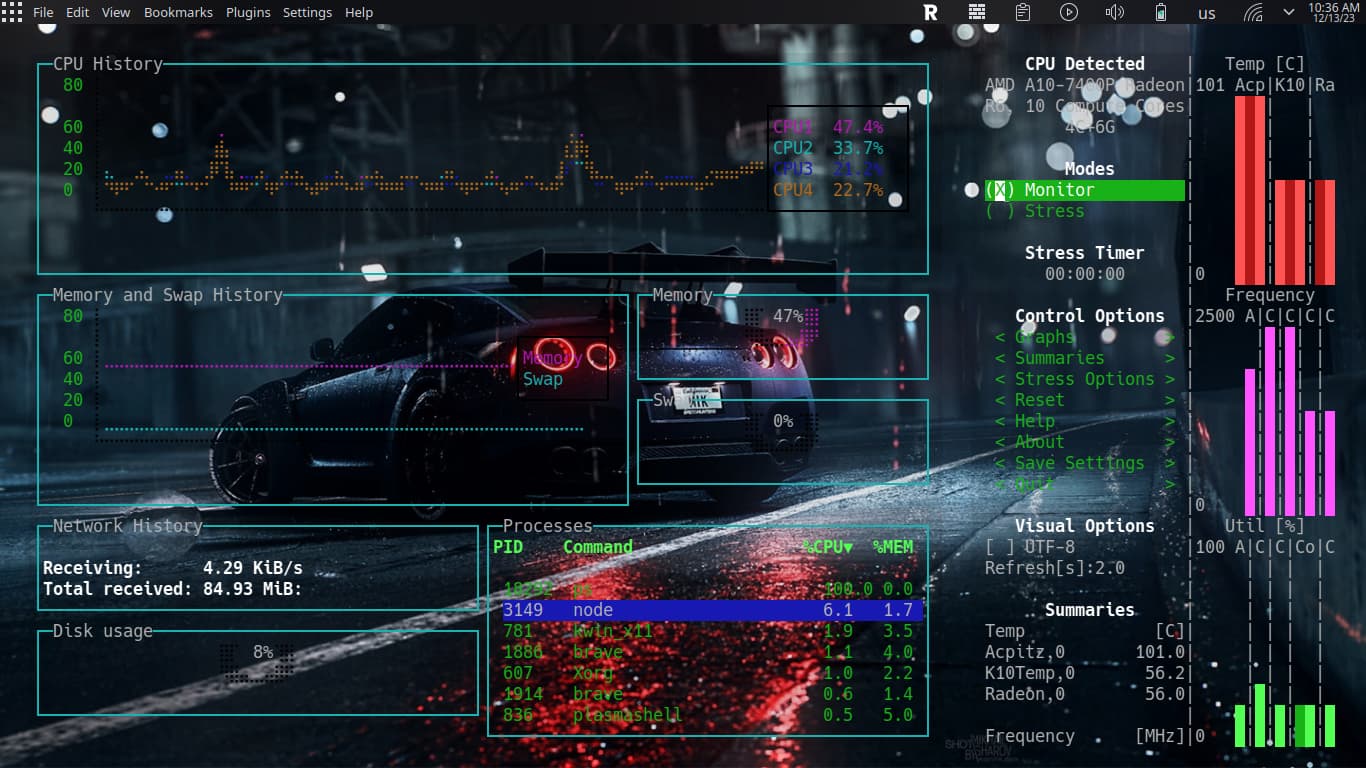Open the Plugins menu
Viewport: 1366px width, 768px height.
click(x=248, y=12)
